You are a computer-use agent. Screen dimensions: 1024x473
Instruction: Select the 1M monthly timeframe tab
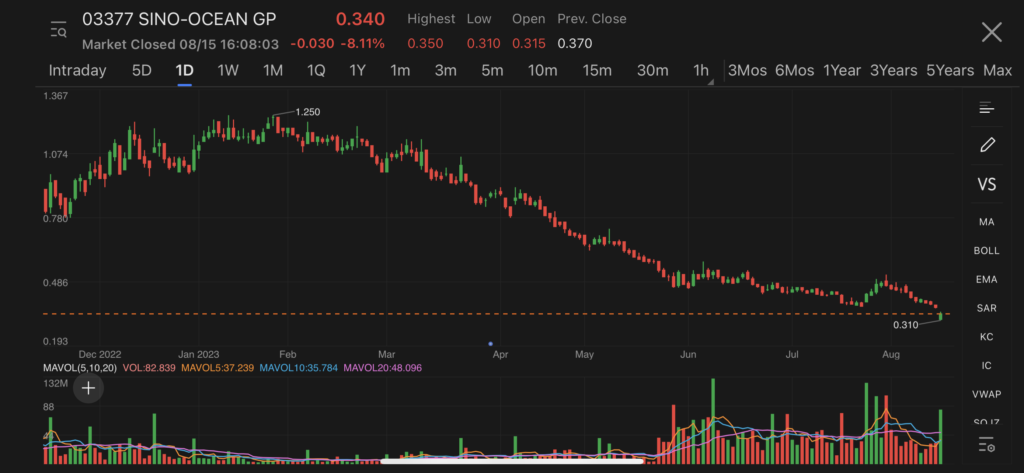[272, 71]
